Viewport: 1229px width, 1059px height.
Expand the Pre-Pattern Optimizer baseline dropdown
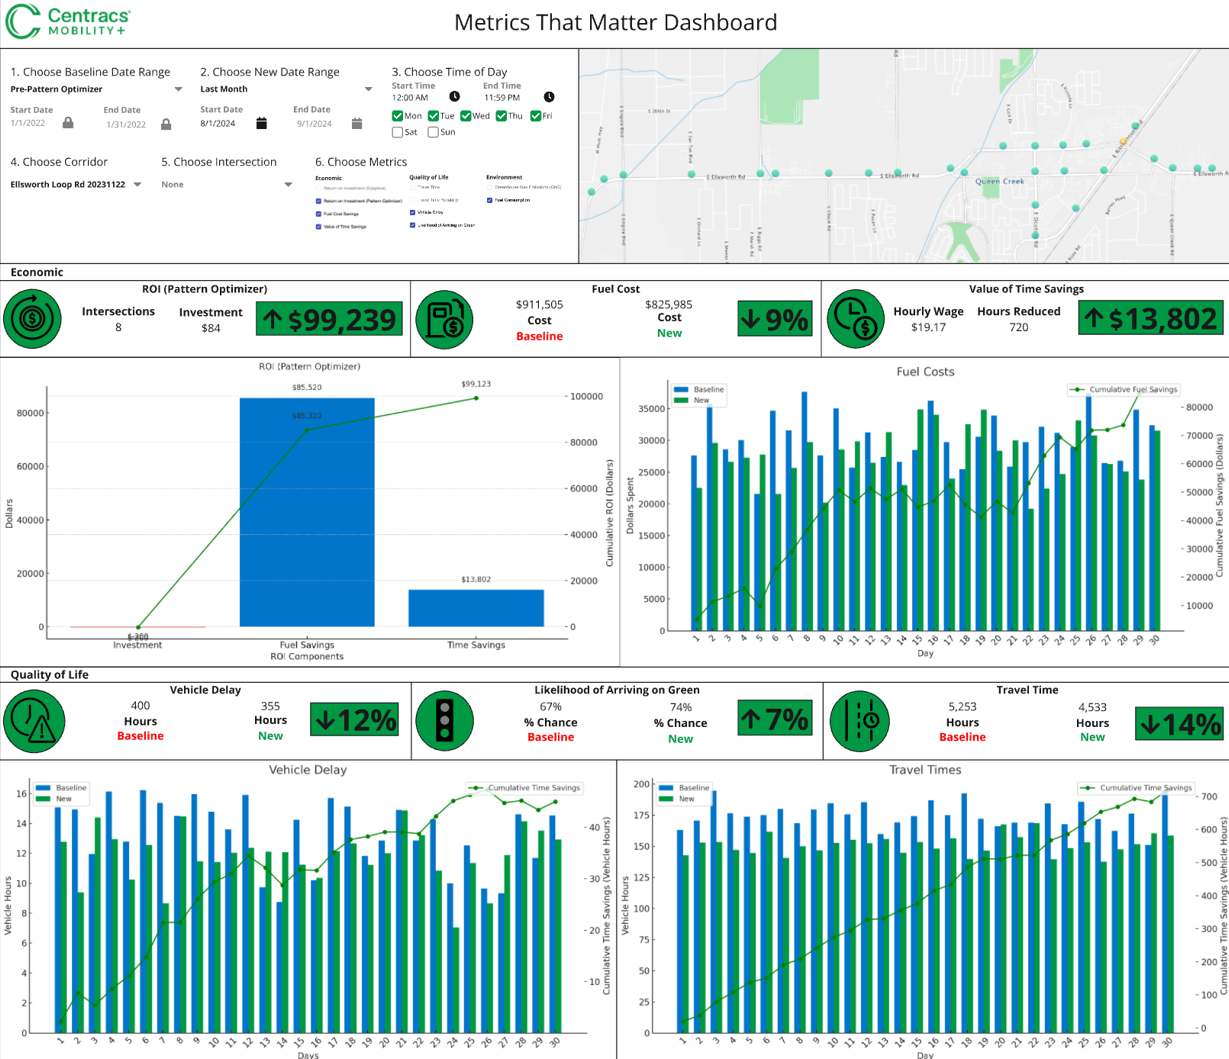click(x=178, y=90)
